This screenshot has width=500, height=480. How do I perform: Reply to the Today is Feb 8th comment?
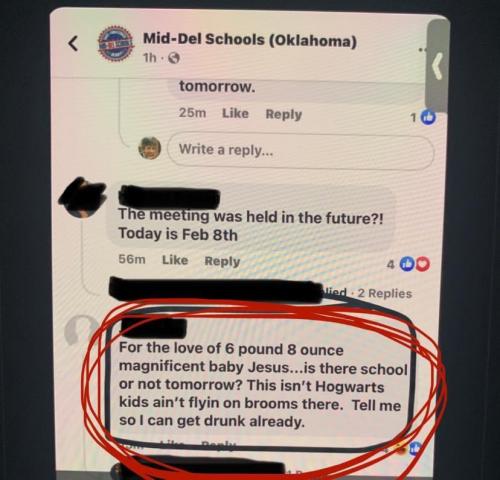point(222,261)
